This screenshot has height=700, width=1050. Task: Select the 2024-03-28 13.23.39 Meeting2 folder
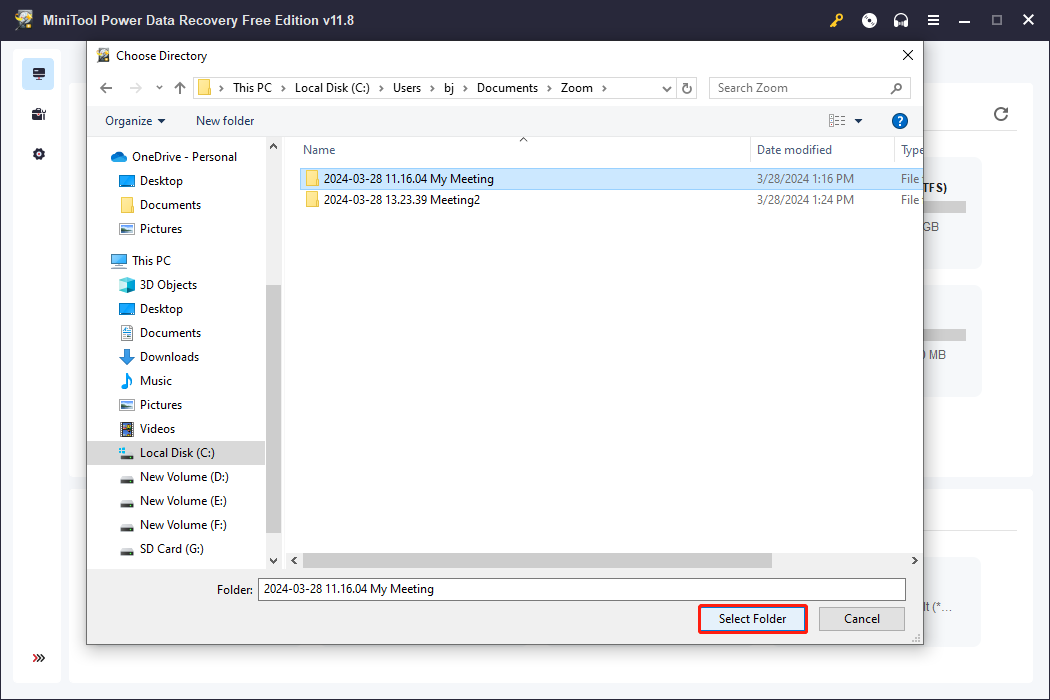402,200
